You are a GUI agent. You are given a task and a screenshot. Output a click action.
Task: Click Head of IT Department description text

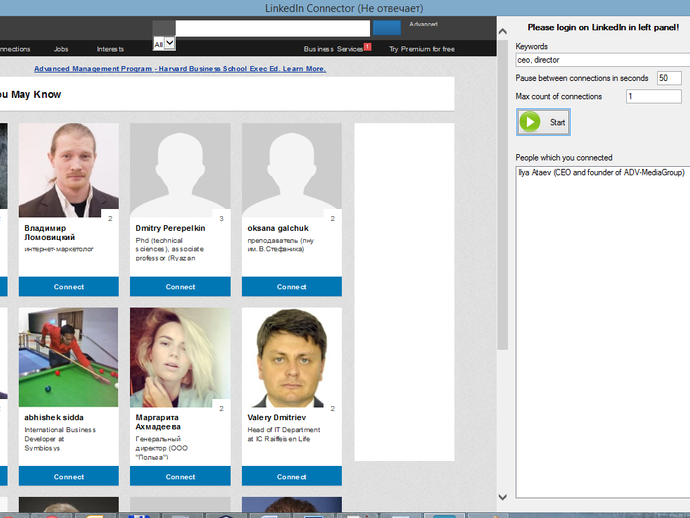coord(284,434)
